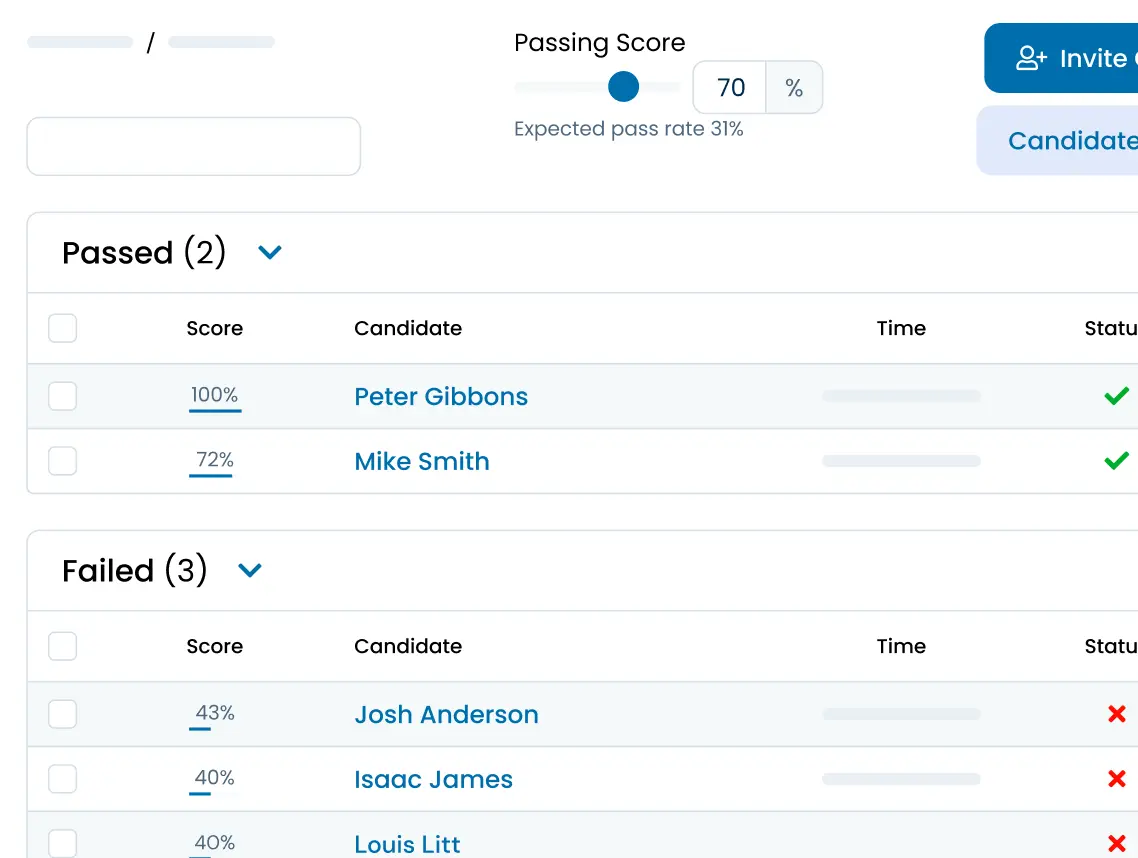This screenshot has width=1138, height=858.
Task: Click the percent symbol beside the score input
Action: tap(794, 88)
